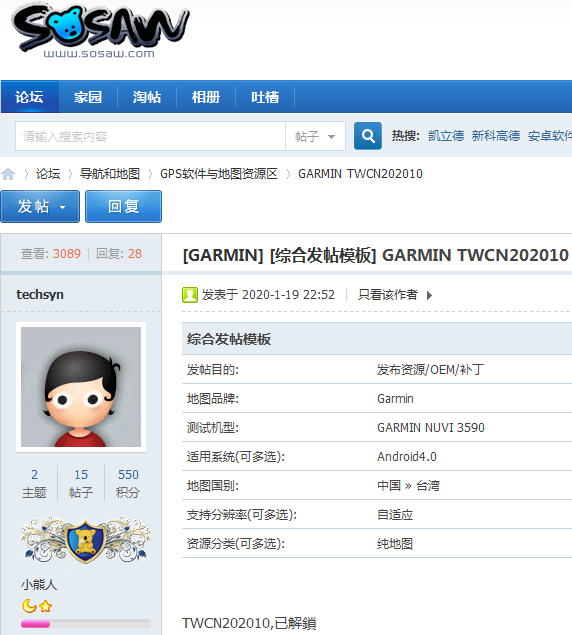The image size is (572, 635).
Task: Click the SOSAW site logo
Action: point(100,31)
